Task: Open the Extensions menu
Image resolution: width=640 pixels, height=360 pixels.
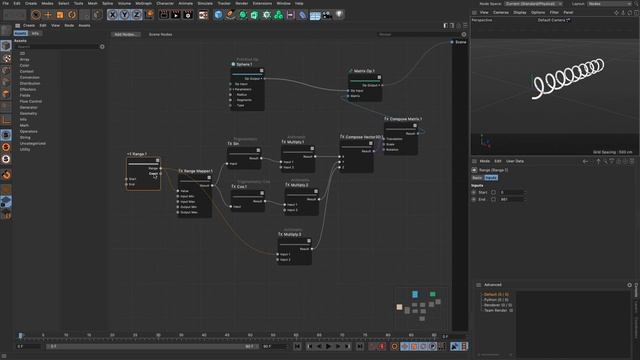Action: [262, 3]
